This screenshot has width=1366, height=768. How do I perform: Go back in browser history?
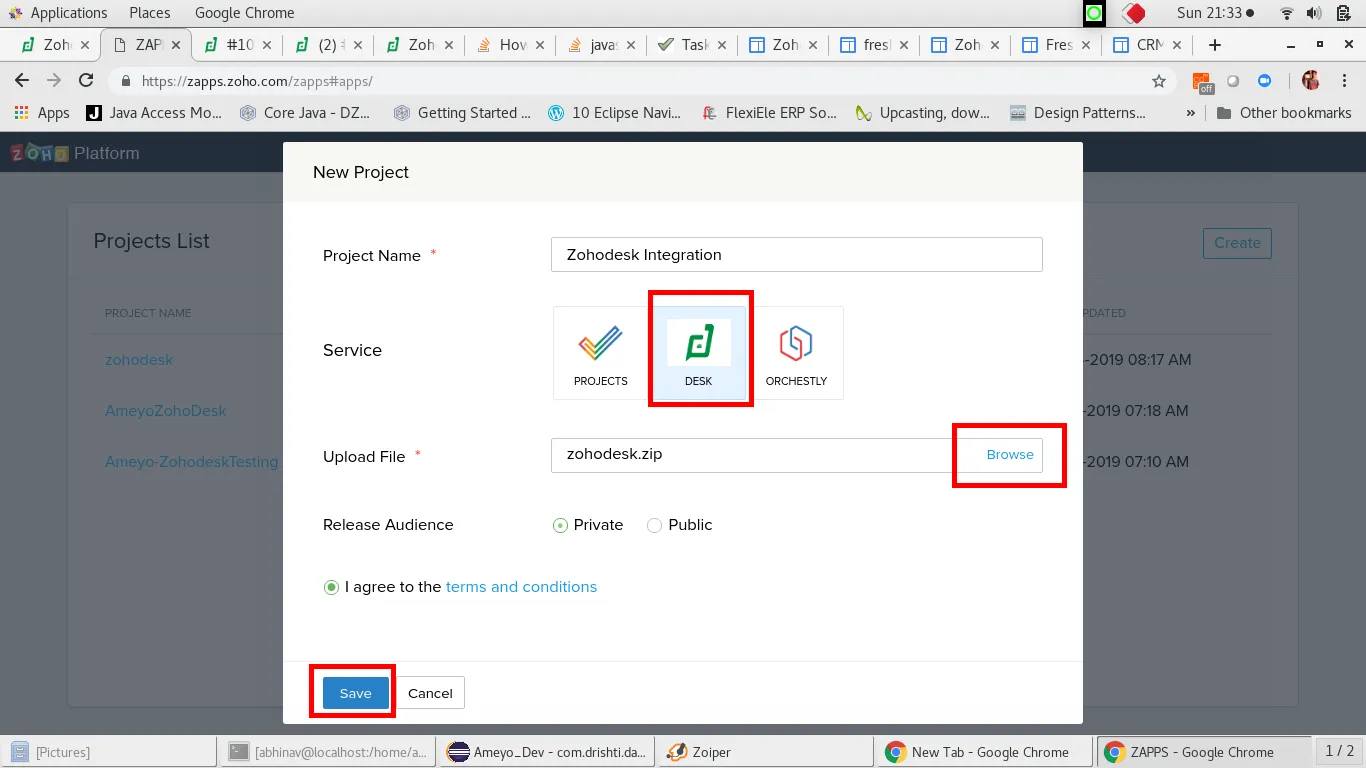[x=23, y=81]
